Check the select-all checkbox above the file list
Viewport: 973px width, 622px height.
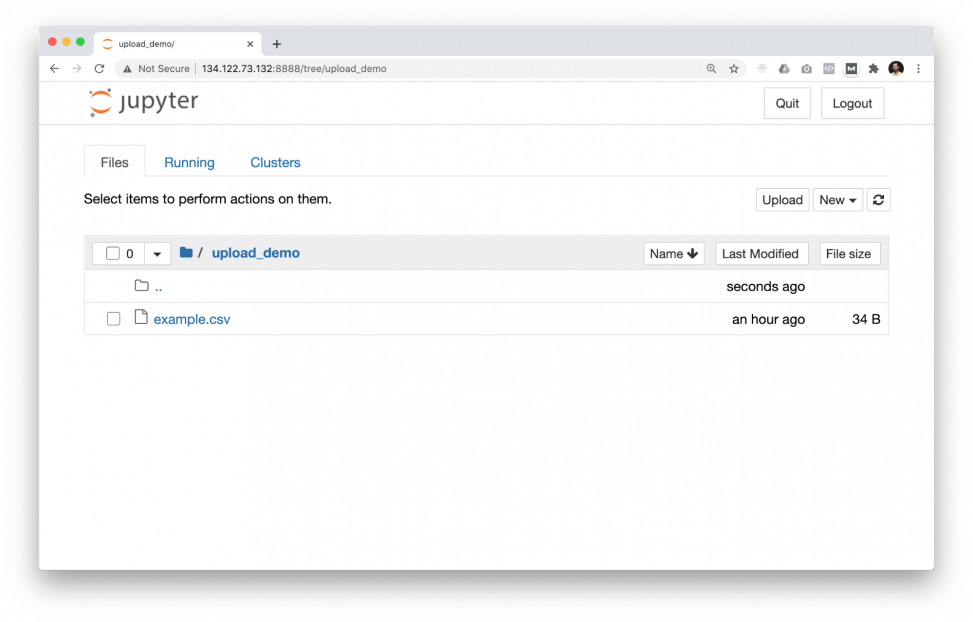click(113, 252)
